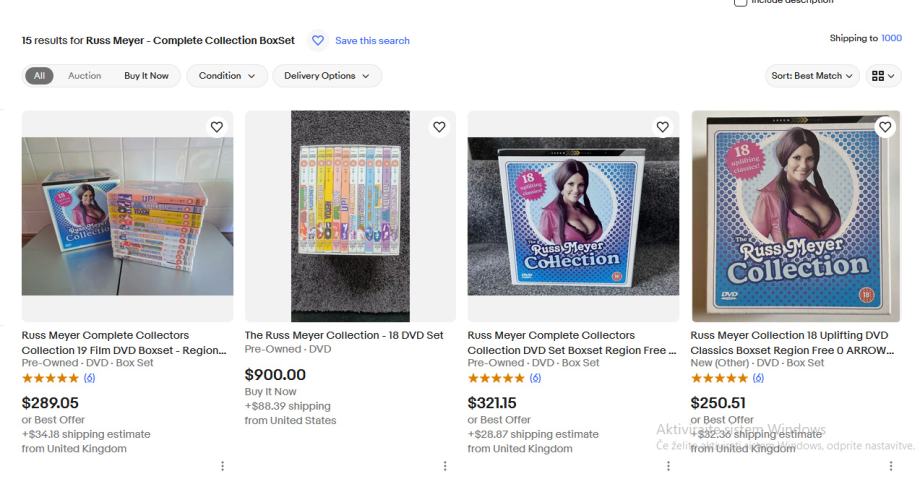
Task: Open the Sort: Best Match dropdown
Action: [814, 76]
